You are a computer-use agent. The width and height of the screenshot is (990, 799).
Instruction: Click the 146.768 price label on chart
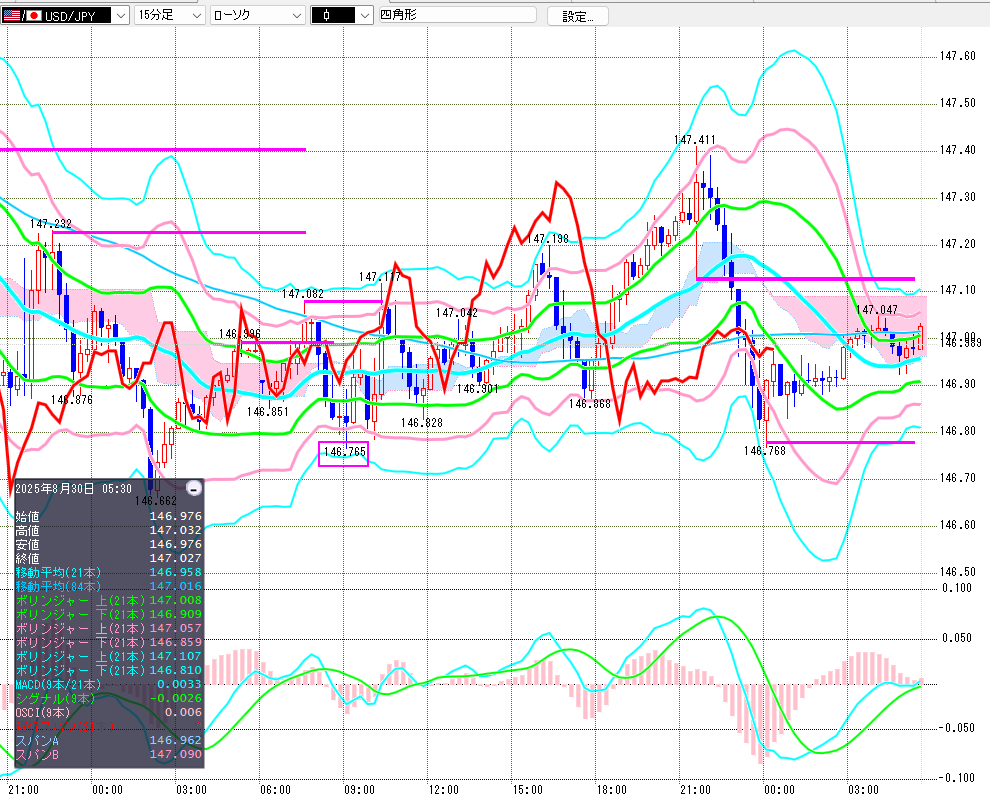coord(765,451)
